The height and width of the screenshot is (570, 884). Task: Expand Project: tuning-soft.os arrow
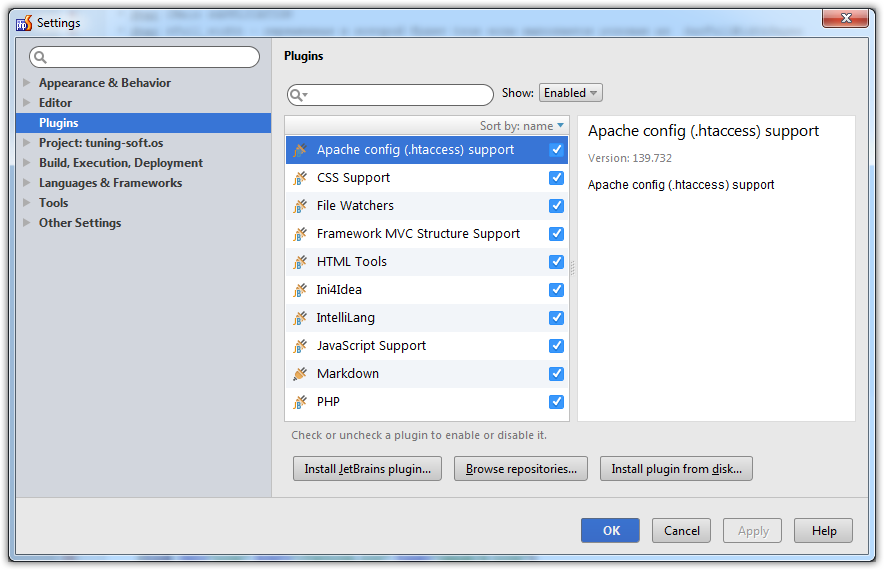(x=26, y=143)
